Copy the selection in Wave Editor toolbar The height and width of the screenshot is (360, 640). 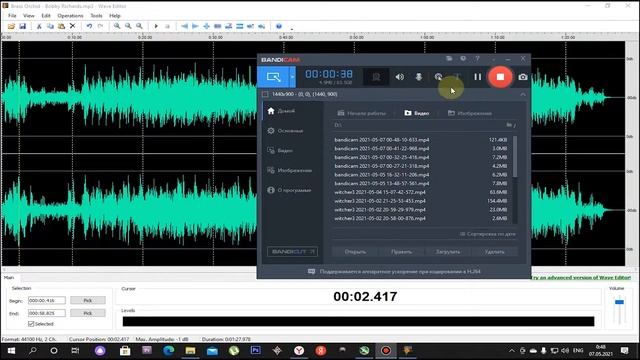50,26
